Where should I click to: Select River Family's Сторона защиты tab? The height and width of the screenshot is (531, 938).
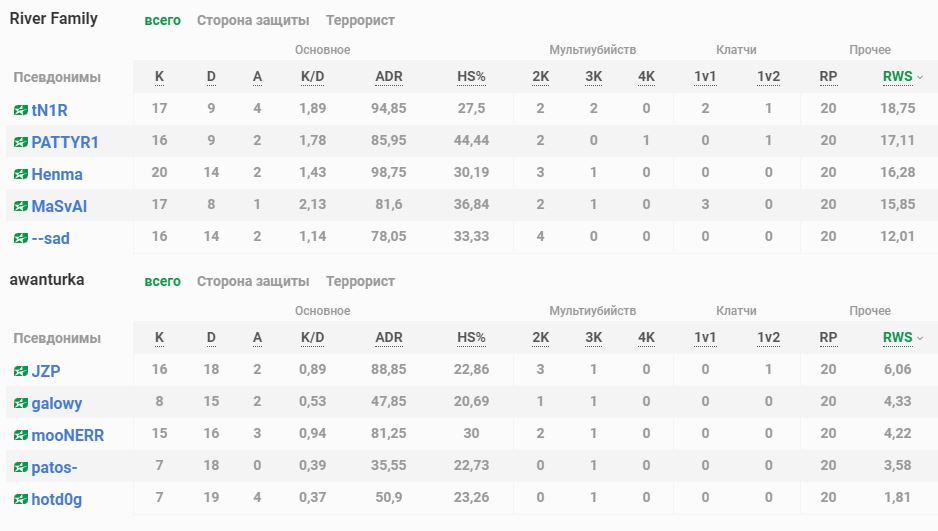click(253, 20)
